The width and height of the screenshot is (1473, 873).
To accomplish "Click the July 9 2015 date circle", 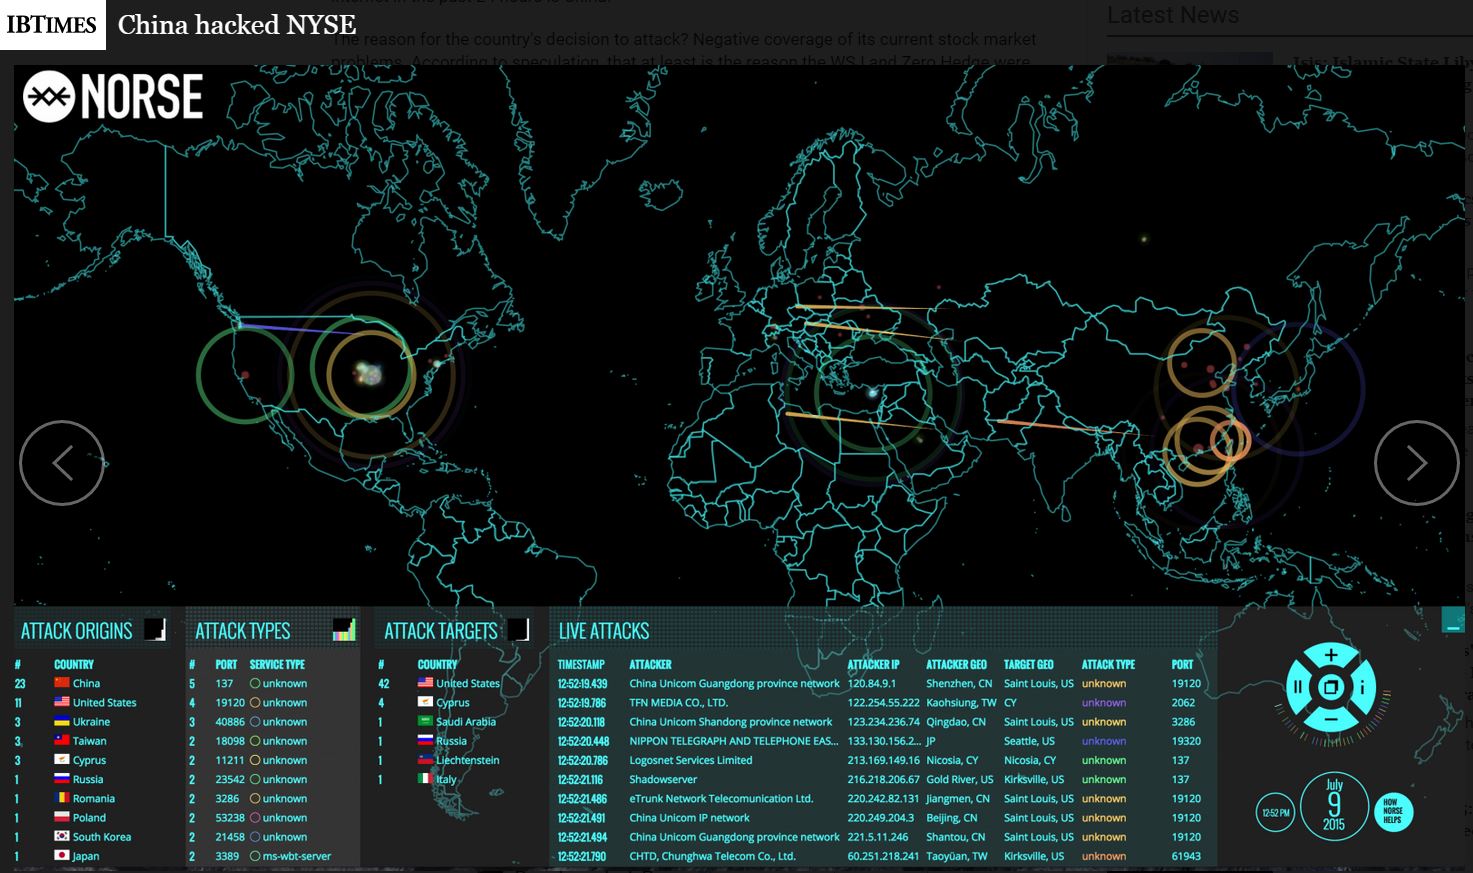I will pyautogui.click(x=1334, y=805).
